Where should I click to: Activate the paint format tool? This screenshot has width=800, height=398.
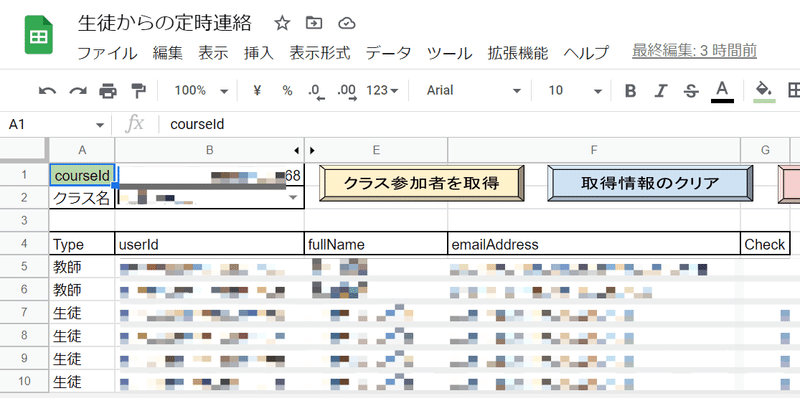click(x=138, y=91)
